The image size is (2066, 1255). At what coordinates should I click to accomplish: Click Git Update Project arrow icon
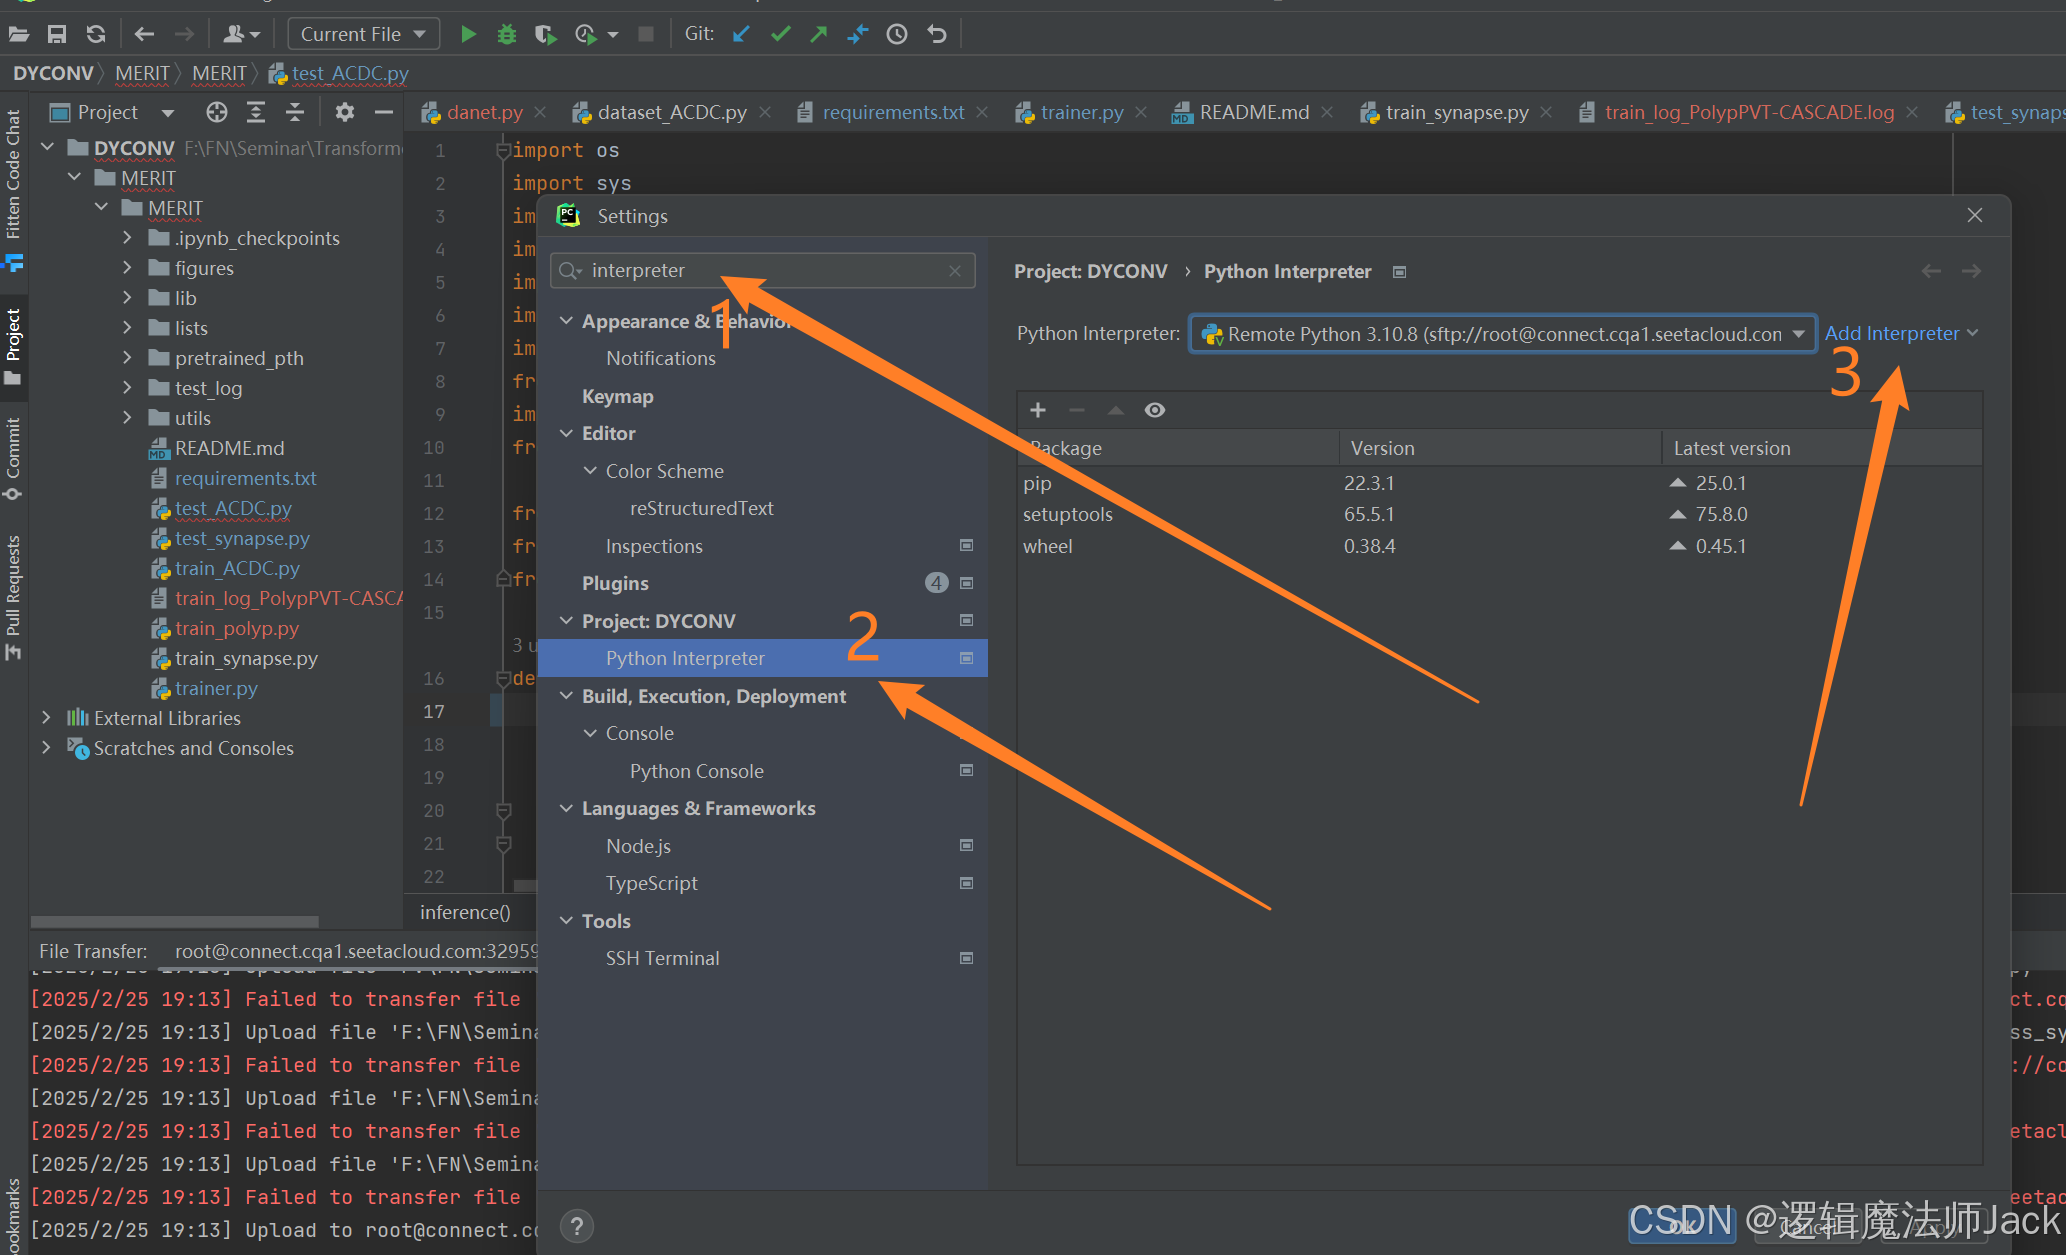[x=741, y=34]
